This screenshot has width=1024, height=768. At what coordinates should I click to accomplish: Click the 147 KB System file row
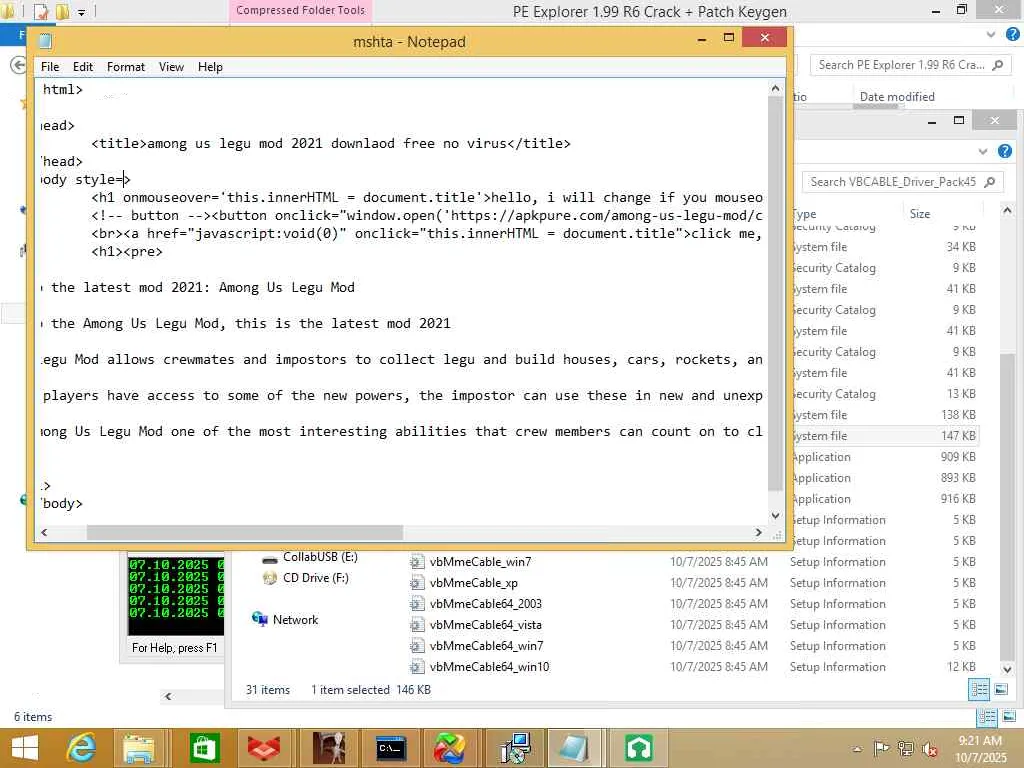[884, 436]
